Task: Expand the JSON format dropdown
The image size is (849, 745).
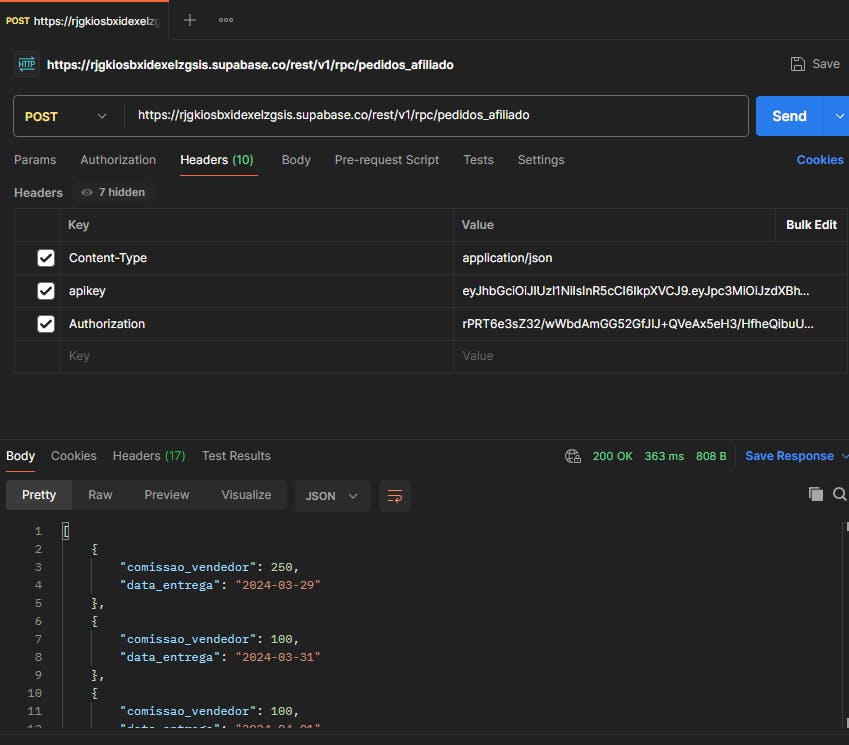Action: [x=332, y=496]
